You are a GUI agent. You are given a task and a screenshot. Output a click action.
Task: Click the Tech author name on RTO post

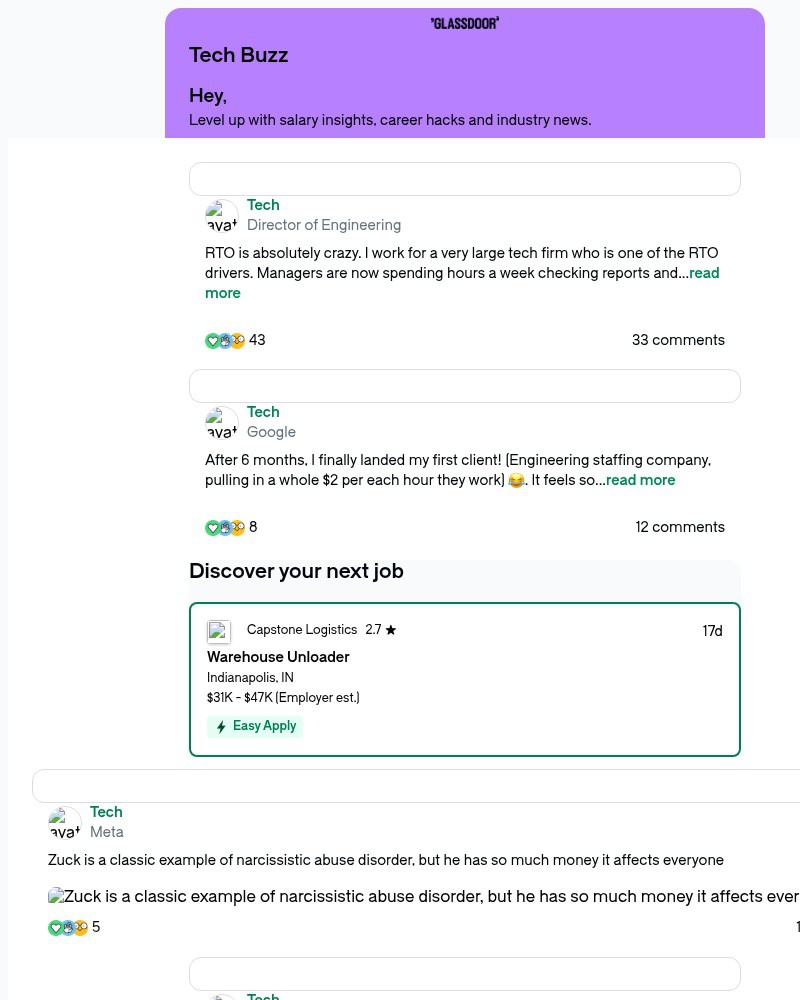pos(263,205)
